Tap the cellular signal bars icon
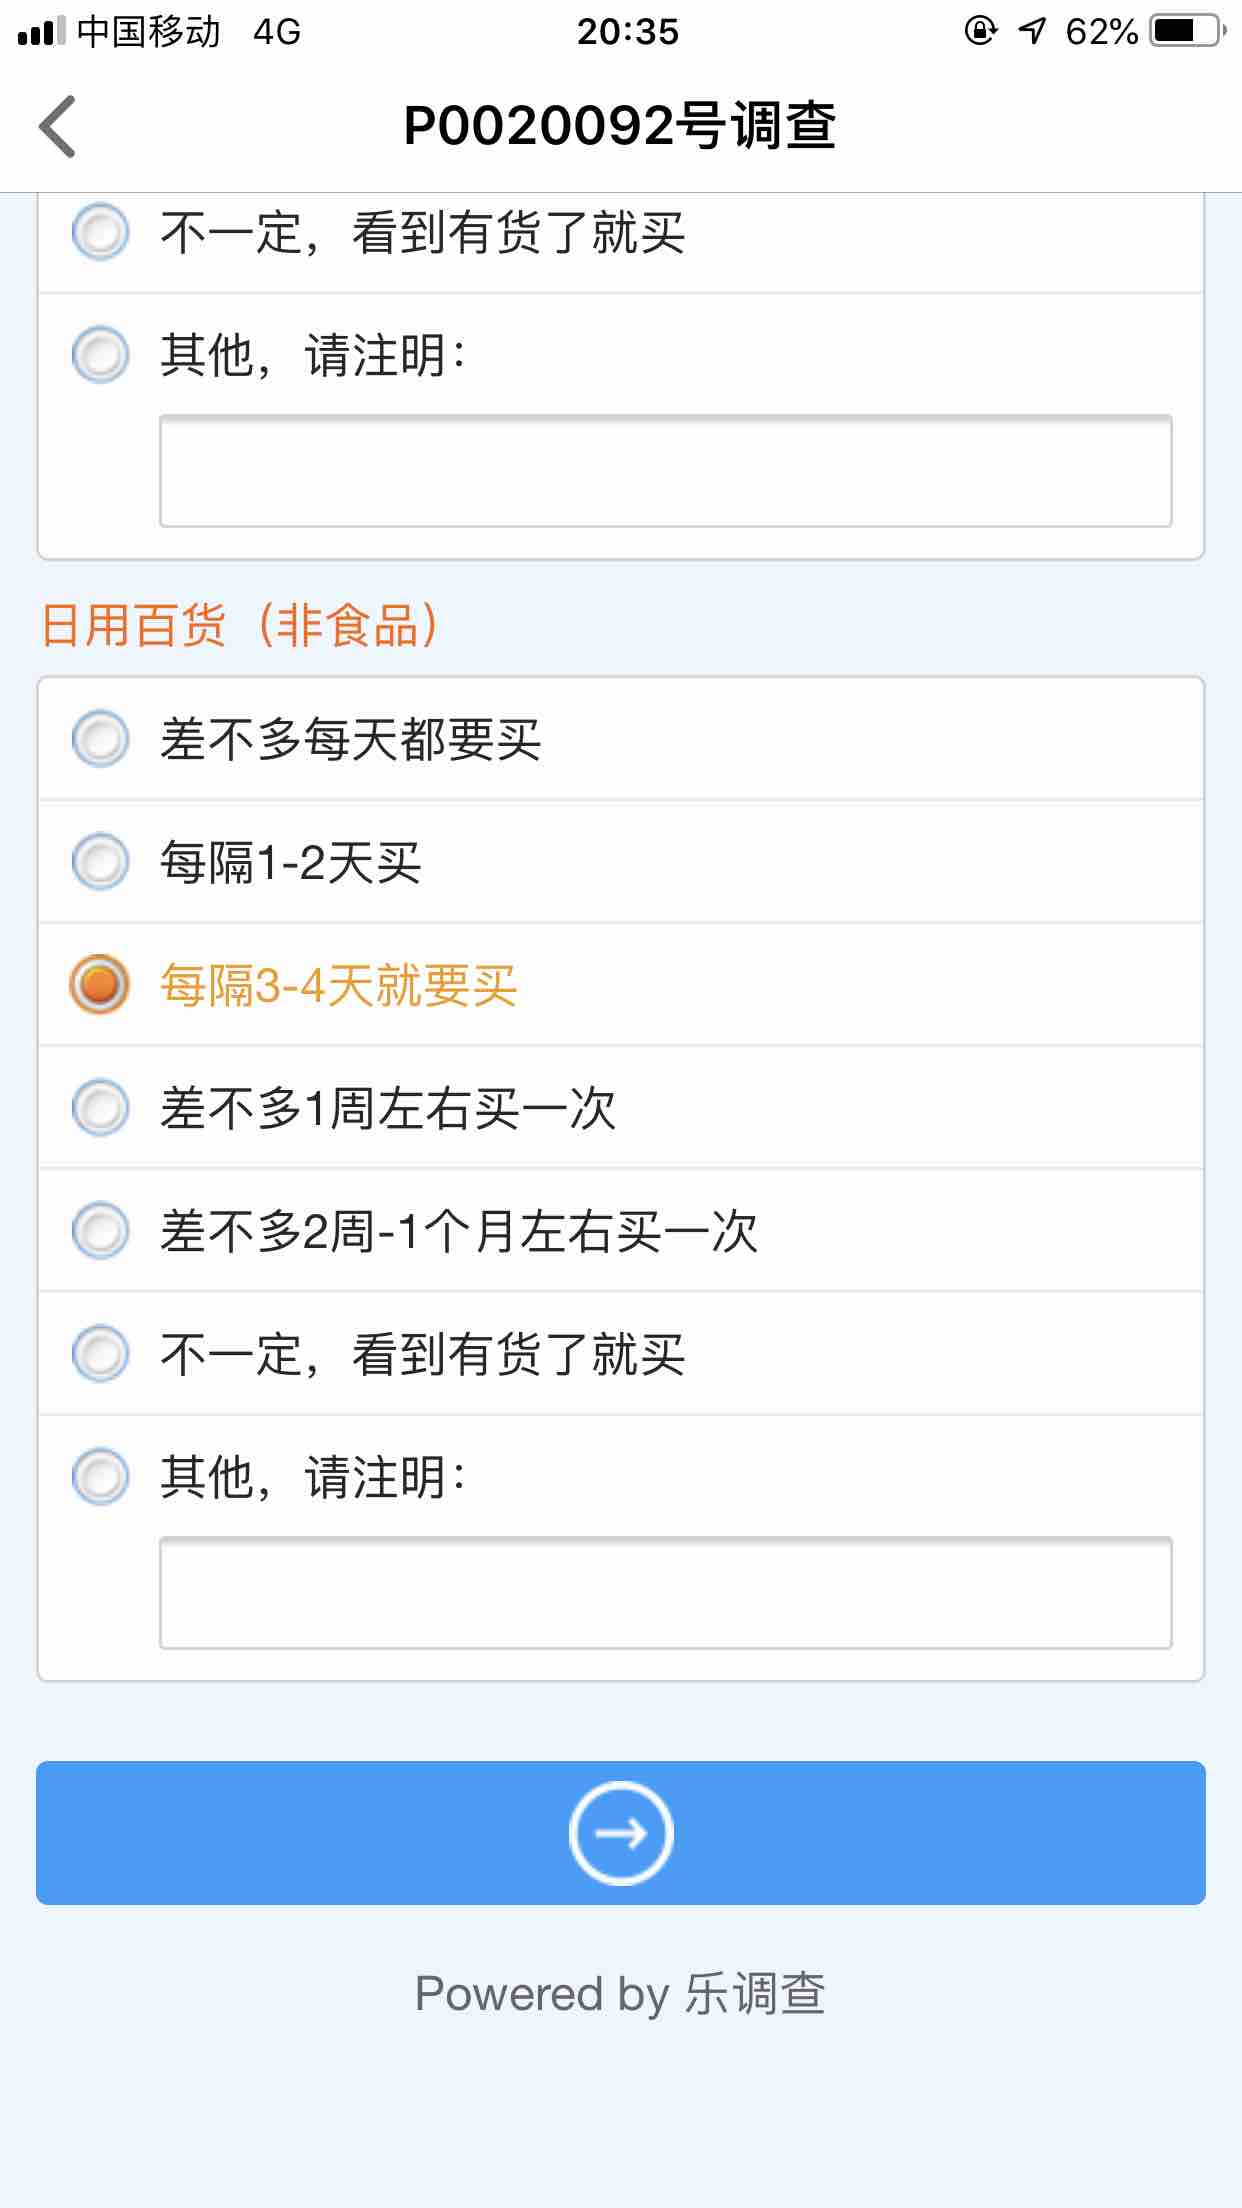This screenshot has height=2208, width=1242. coord(41,32)
